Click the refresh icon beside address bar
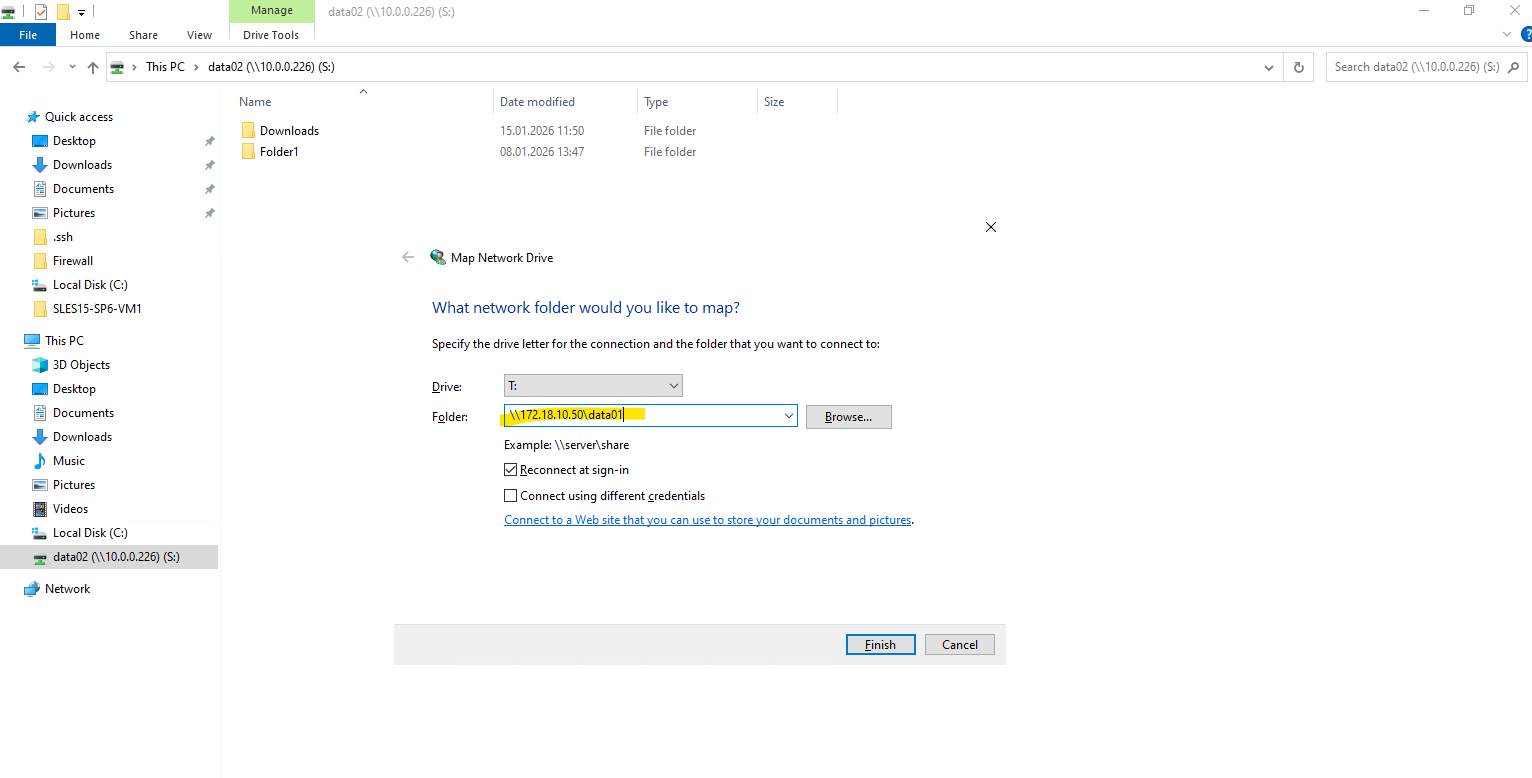1532x778 pixels. tap(1298, 67)
